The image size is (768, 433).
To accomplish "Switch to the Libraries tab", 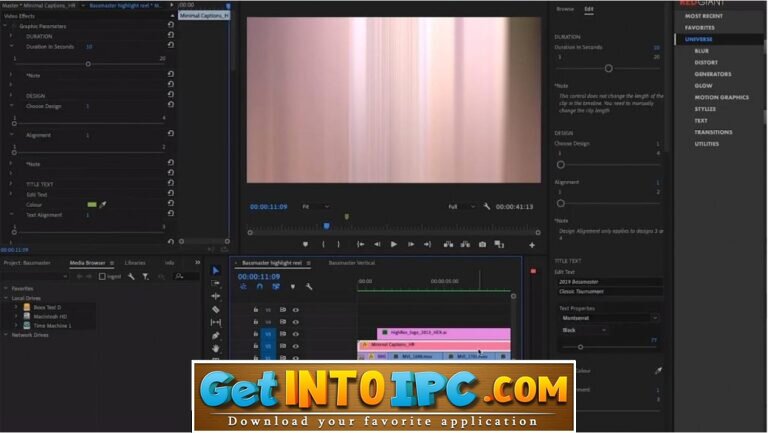I will point(135,263).
